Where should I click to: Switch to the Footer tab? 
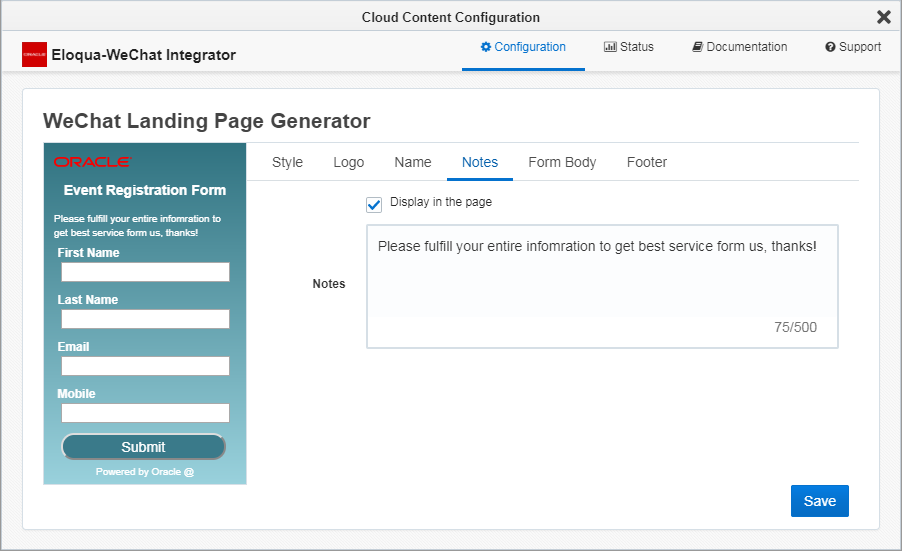[647, 162]
